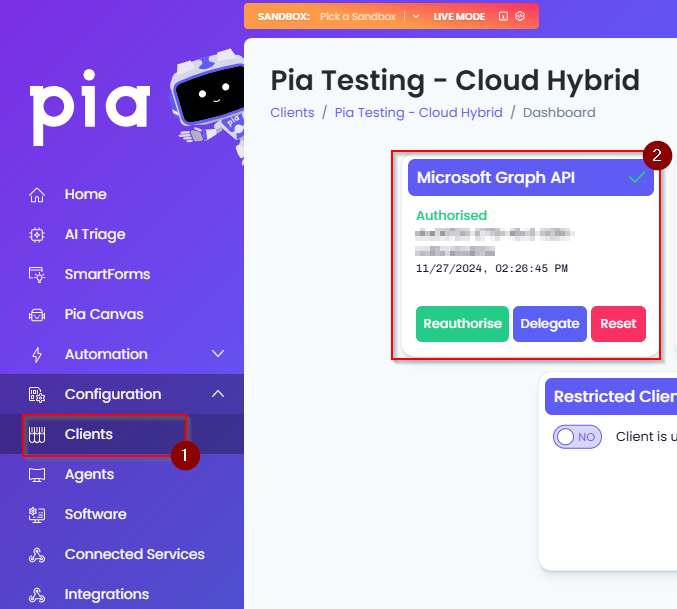Click the Pia Canvas robot icon

point(37,315)
